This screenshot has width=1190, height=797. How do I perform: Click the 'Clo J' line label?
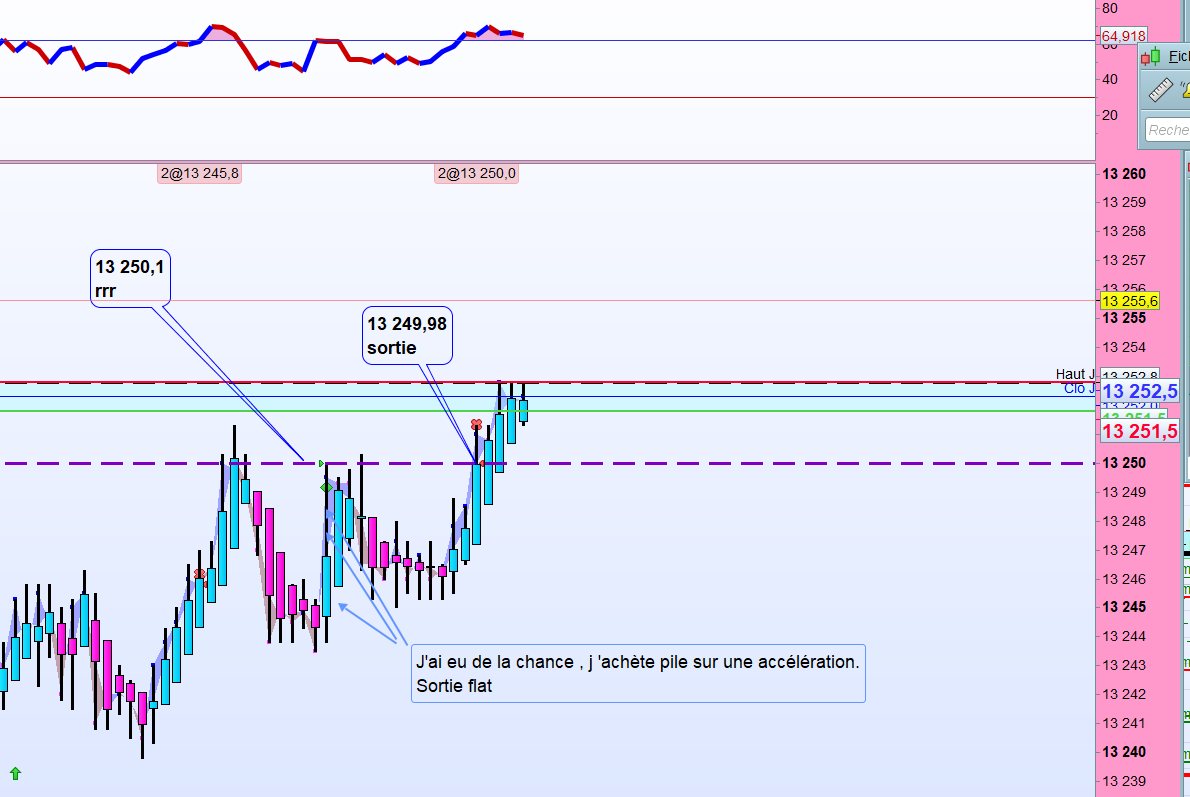point(1079,389)
